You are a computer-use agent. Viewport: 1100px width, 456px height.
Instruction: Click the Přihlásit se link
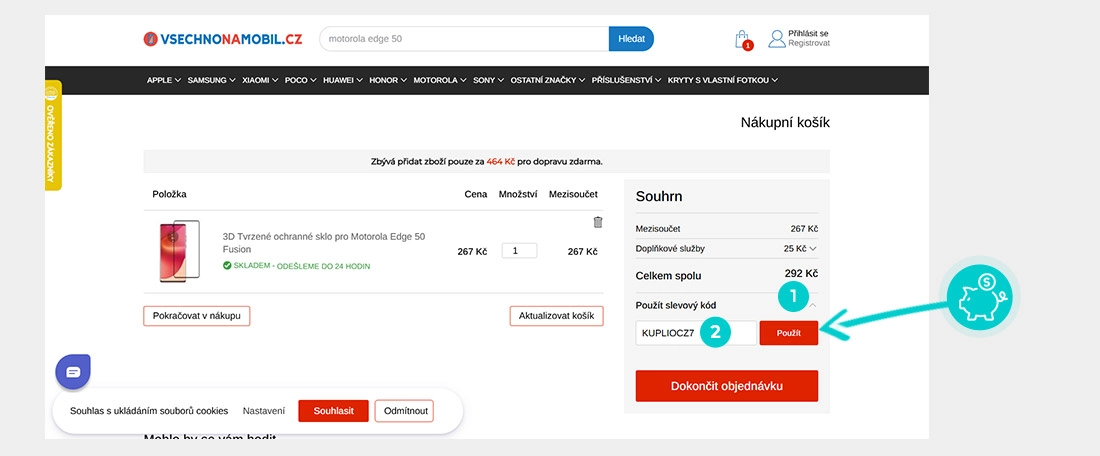(808, 33)
